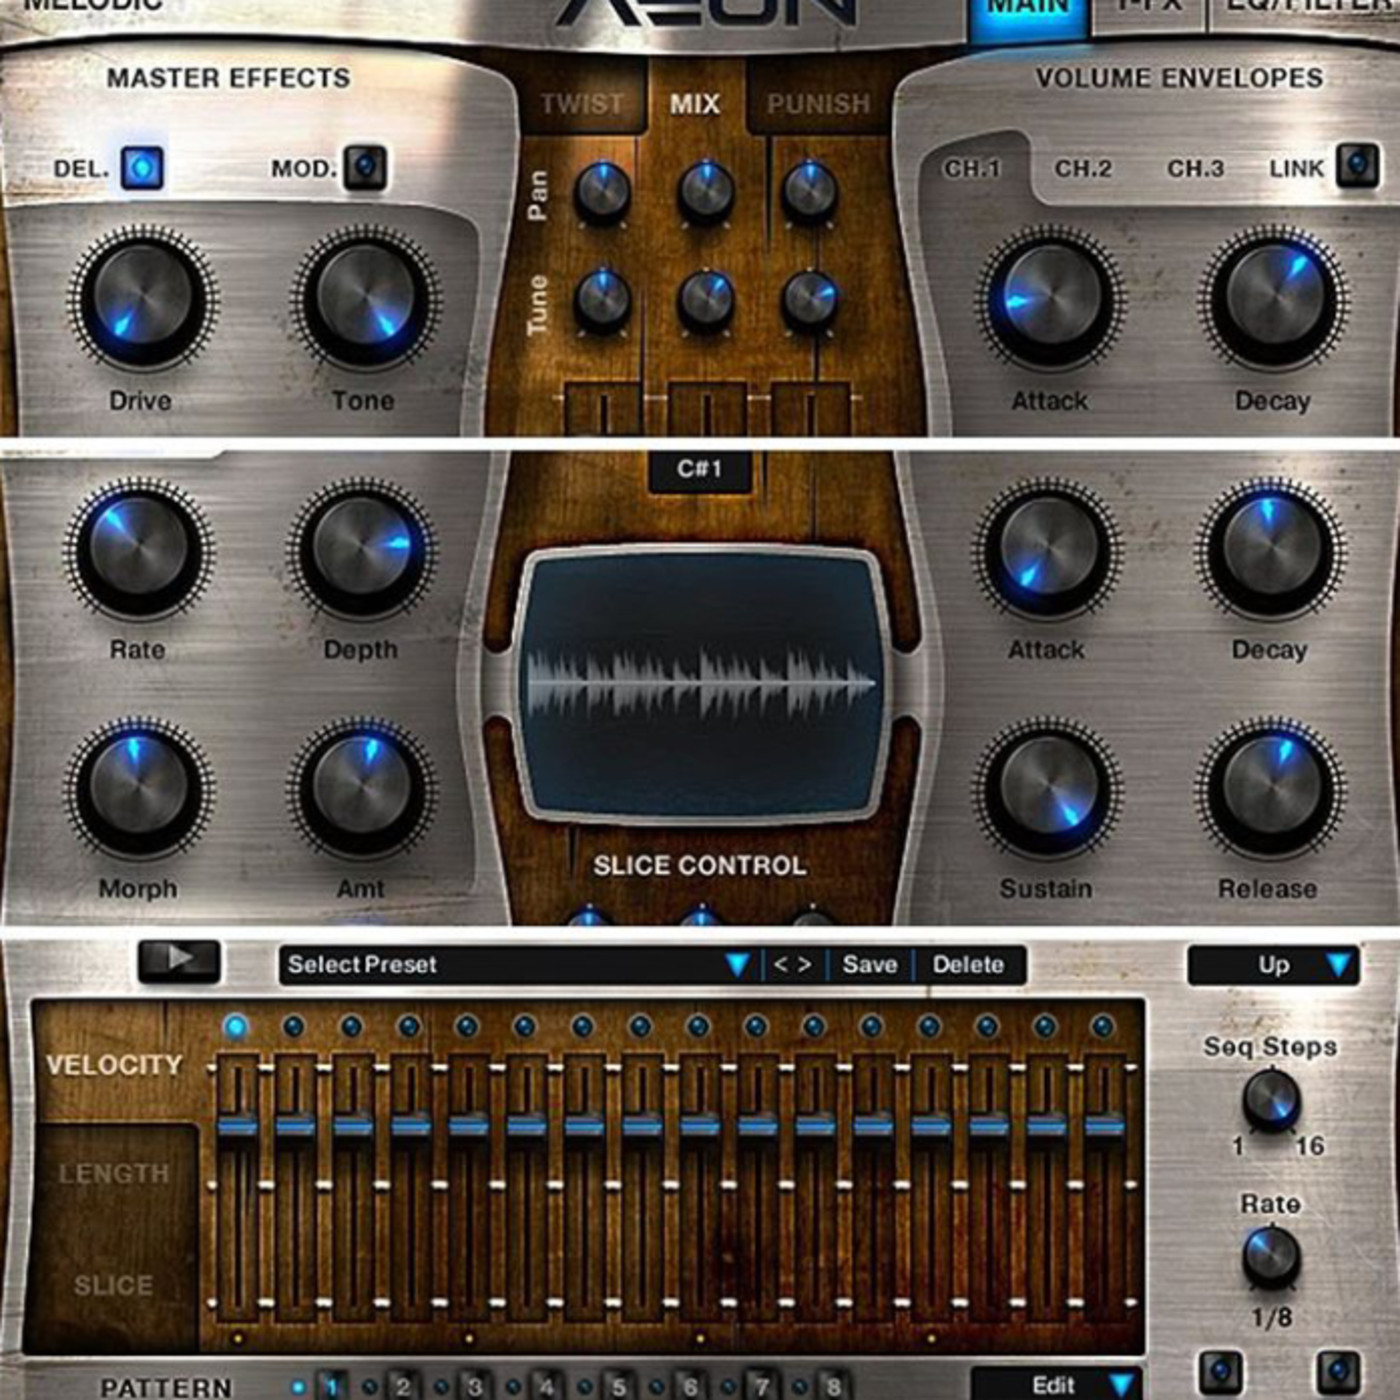Click the Save preset button
1400x1400 pixels.
870,965
